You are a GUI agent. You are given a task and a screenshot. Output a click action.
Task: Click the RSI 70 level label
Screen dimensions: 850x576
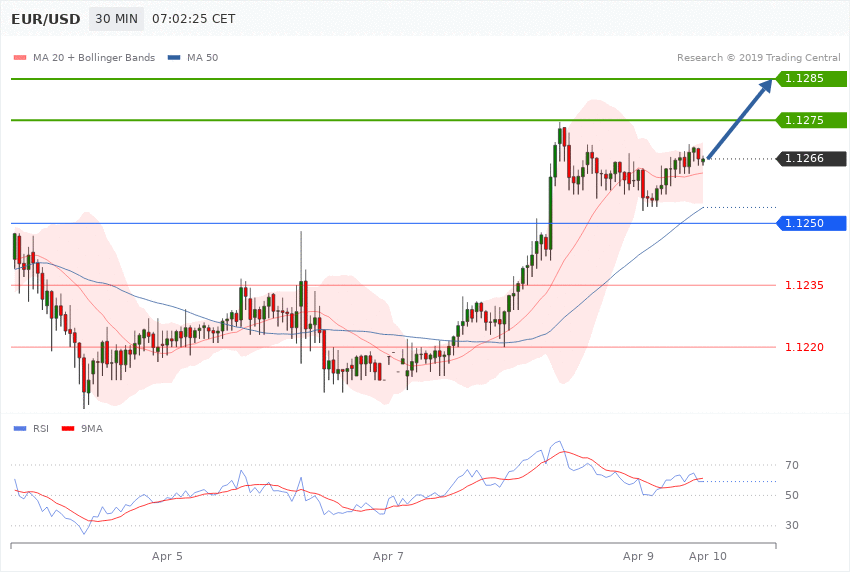(x=792, y=465)
